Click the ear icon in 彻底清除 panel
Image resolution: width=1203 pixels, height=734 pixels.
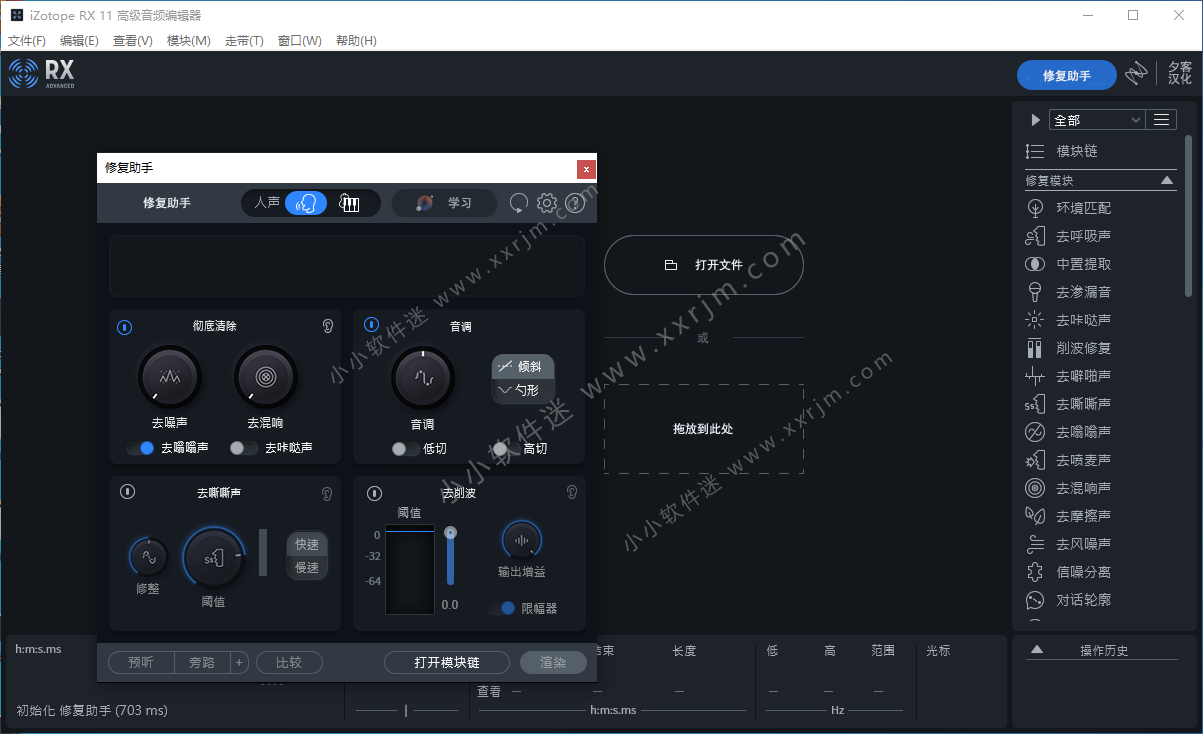[327, 326]
